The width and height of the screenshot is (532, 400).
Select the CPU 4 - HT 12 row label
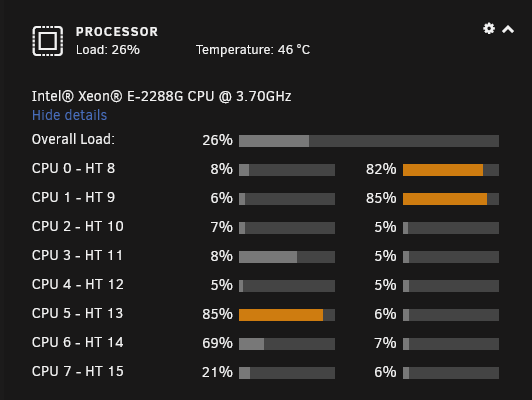(78, 285)
